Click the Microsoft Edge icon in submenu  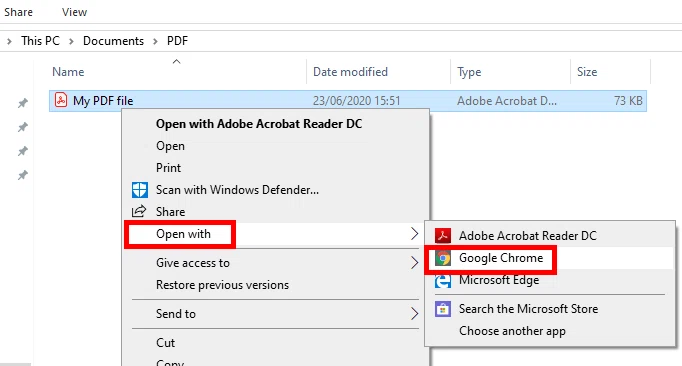[x=443, y=281]
